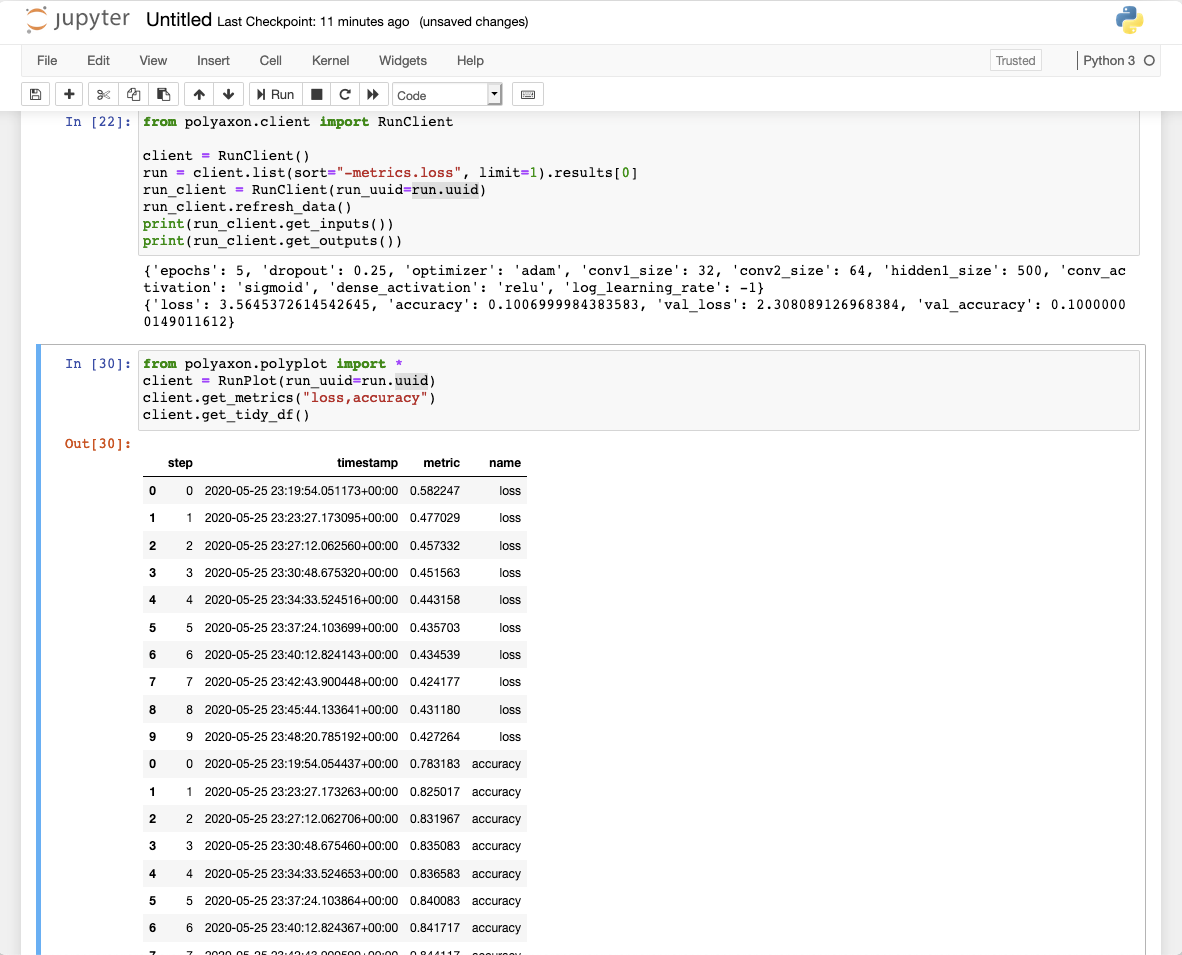Click the "loss,accuracy" string in code
The image size is (1182, 955).
[x=365, y=398]
